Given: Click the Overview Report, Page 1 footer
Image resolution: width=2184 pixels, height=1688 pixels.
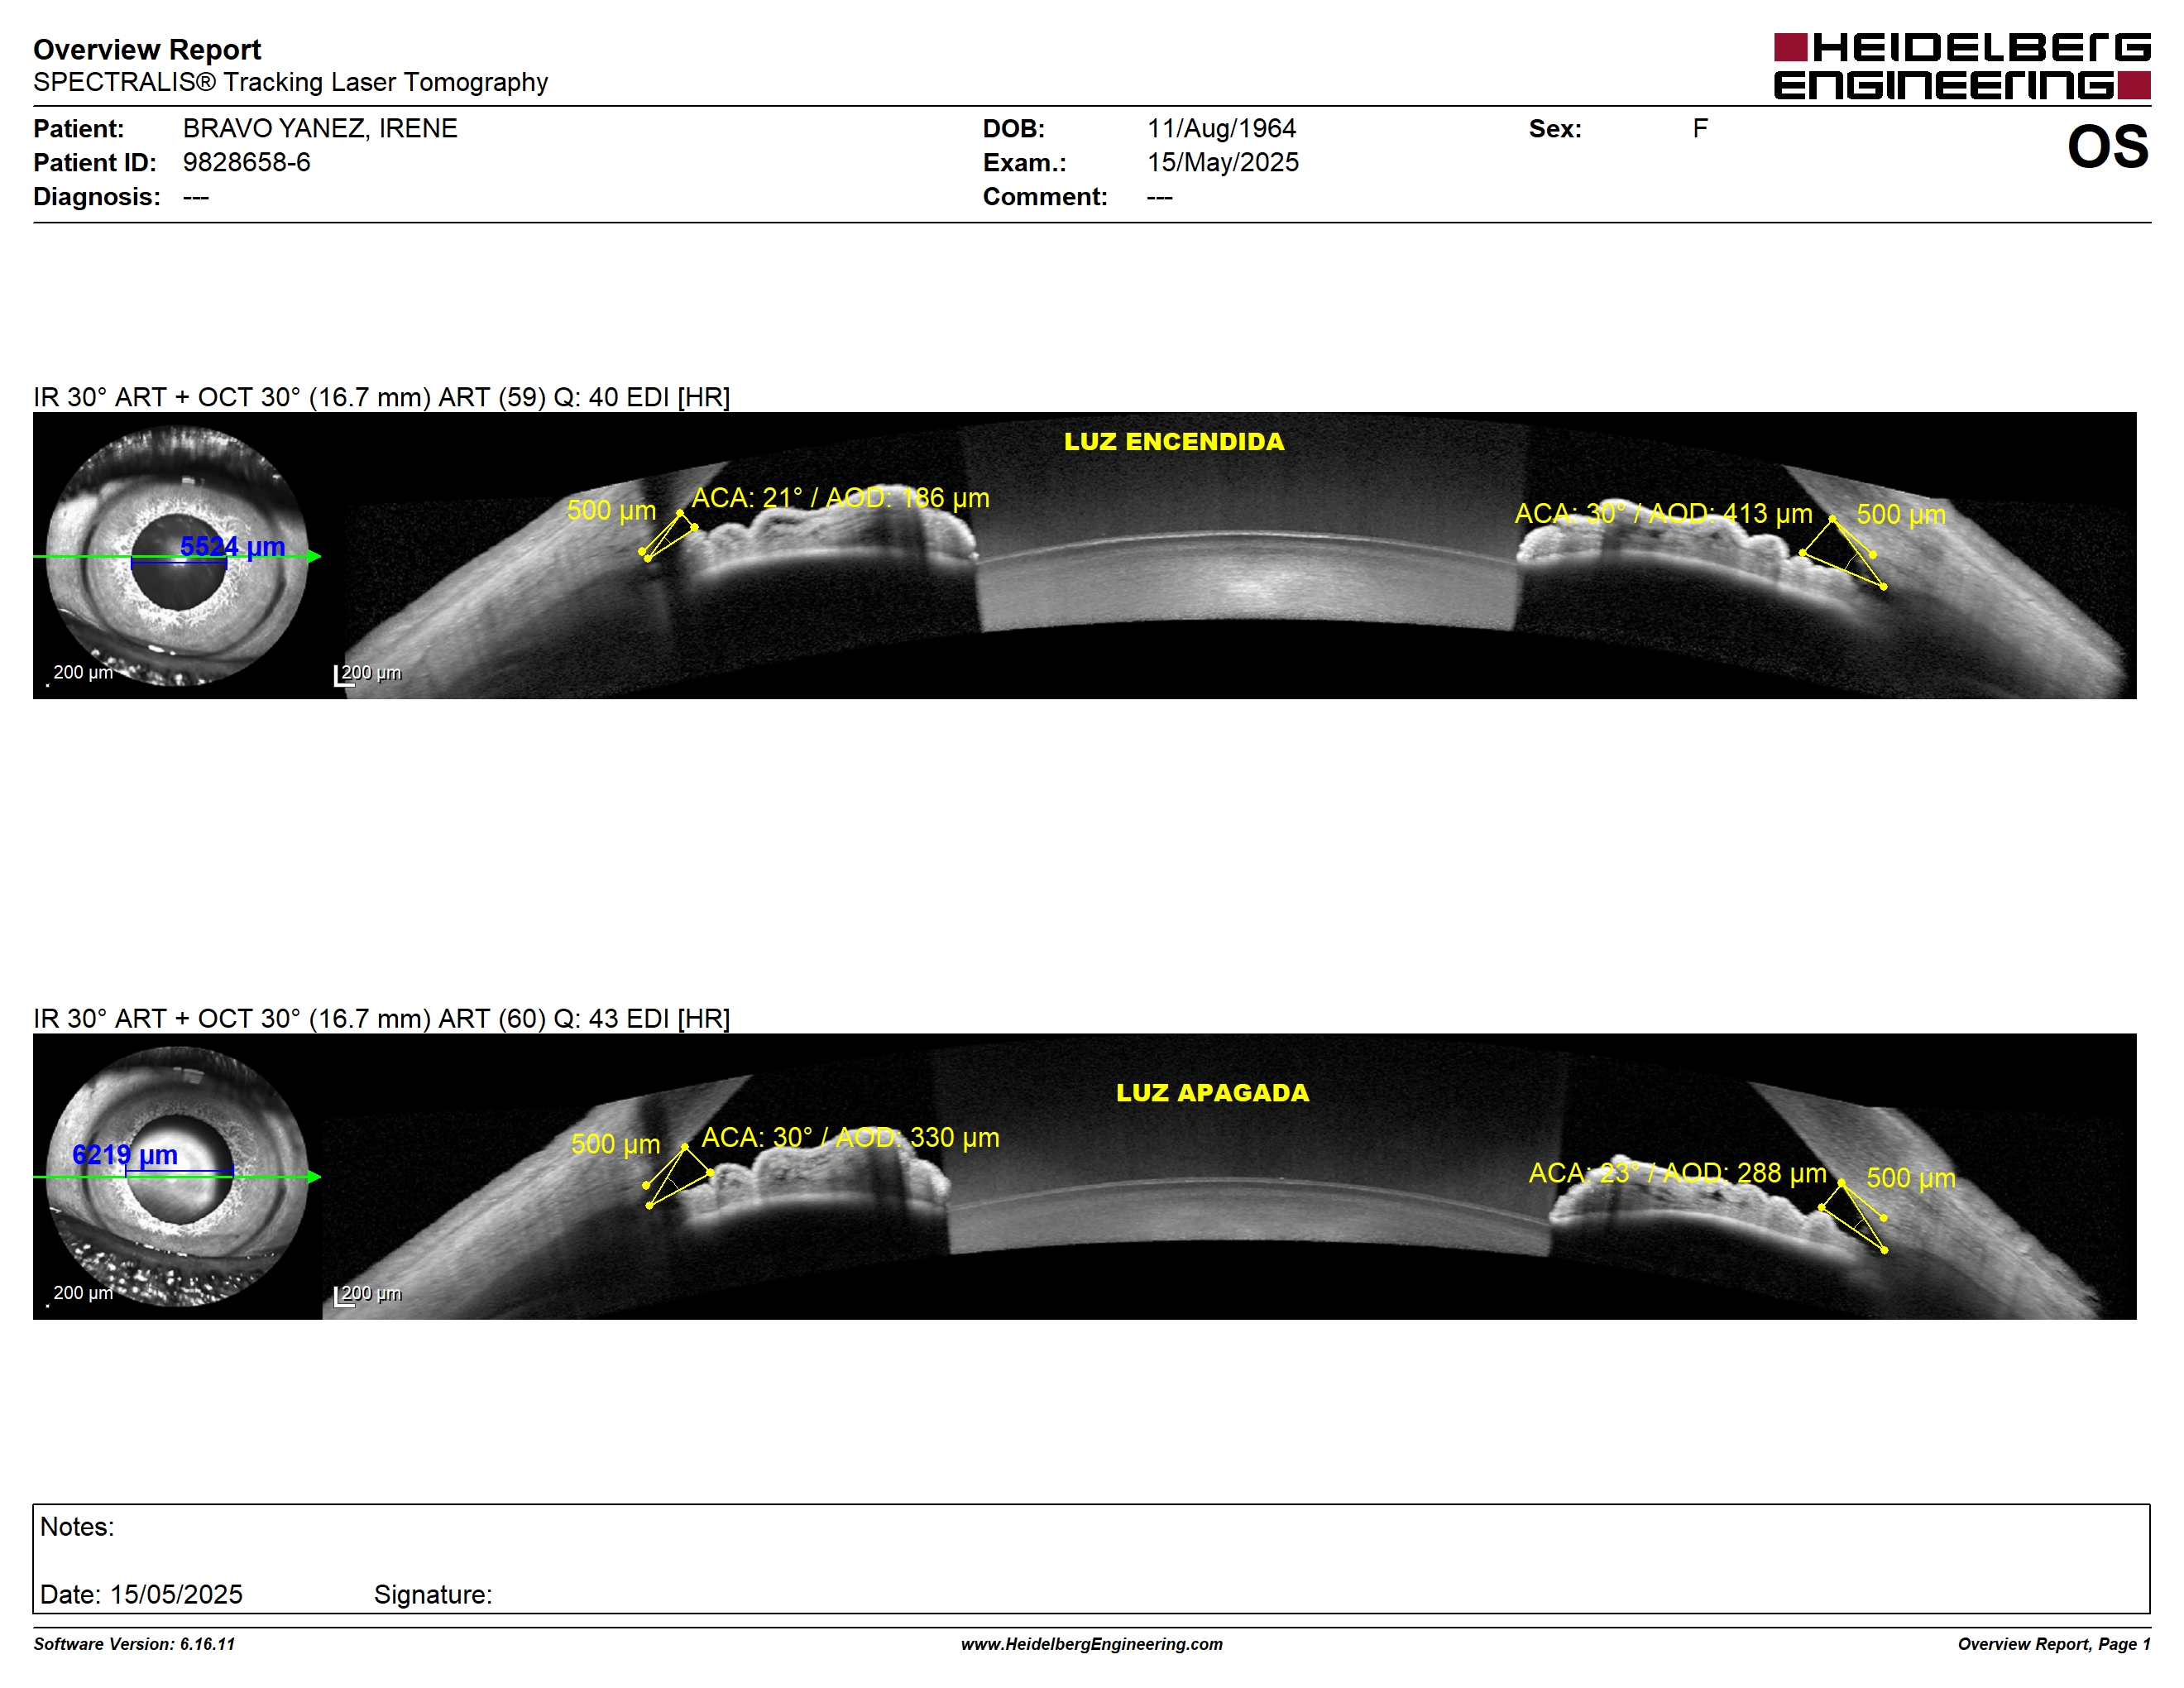Looking at the screenshot, I should [2054, 1644].
